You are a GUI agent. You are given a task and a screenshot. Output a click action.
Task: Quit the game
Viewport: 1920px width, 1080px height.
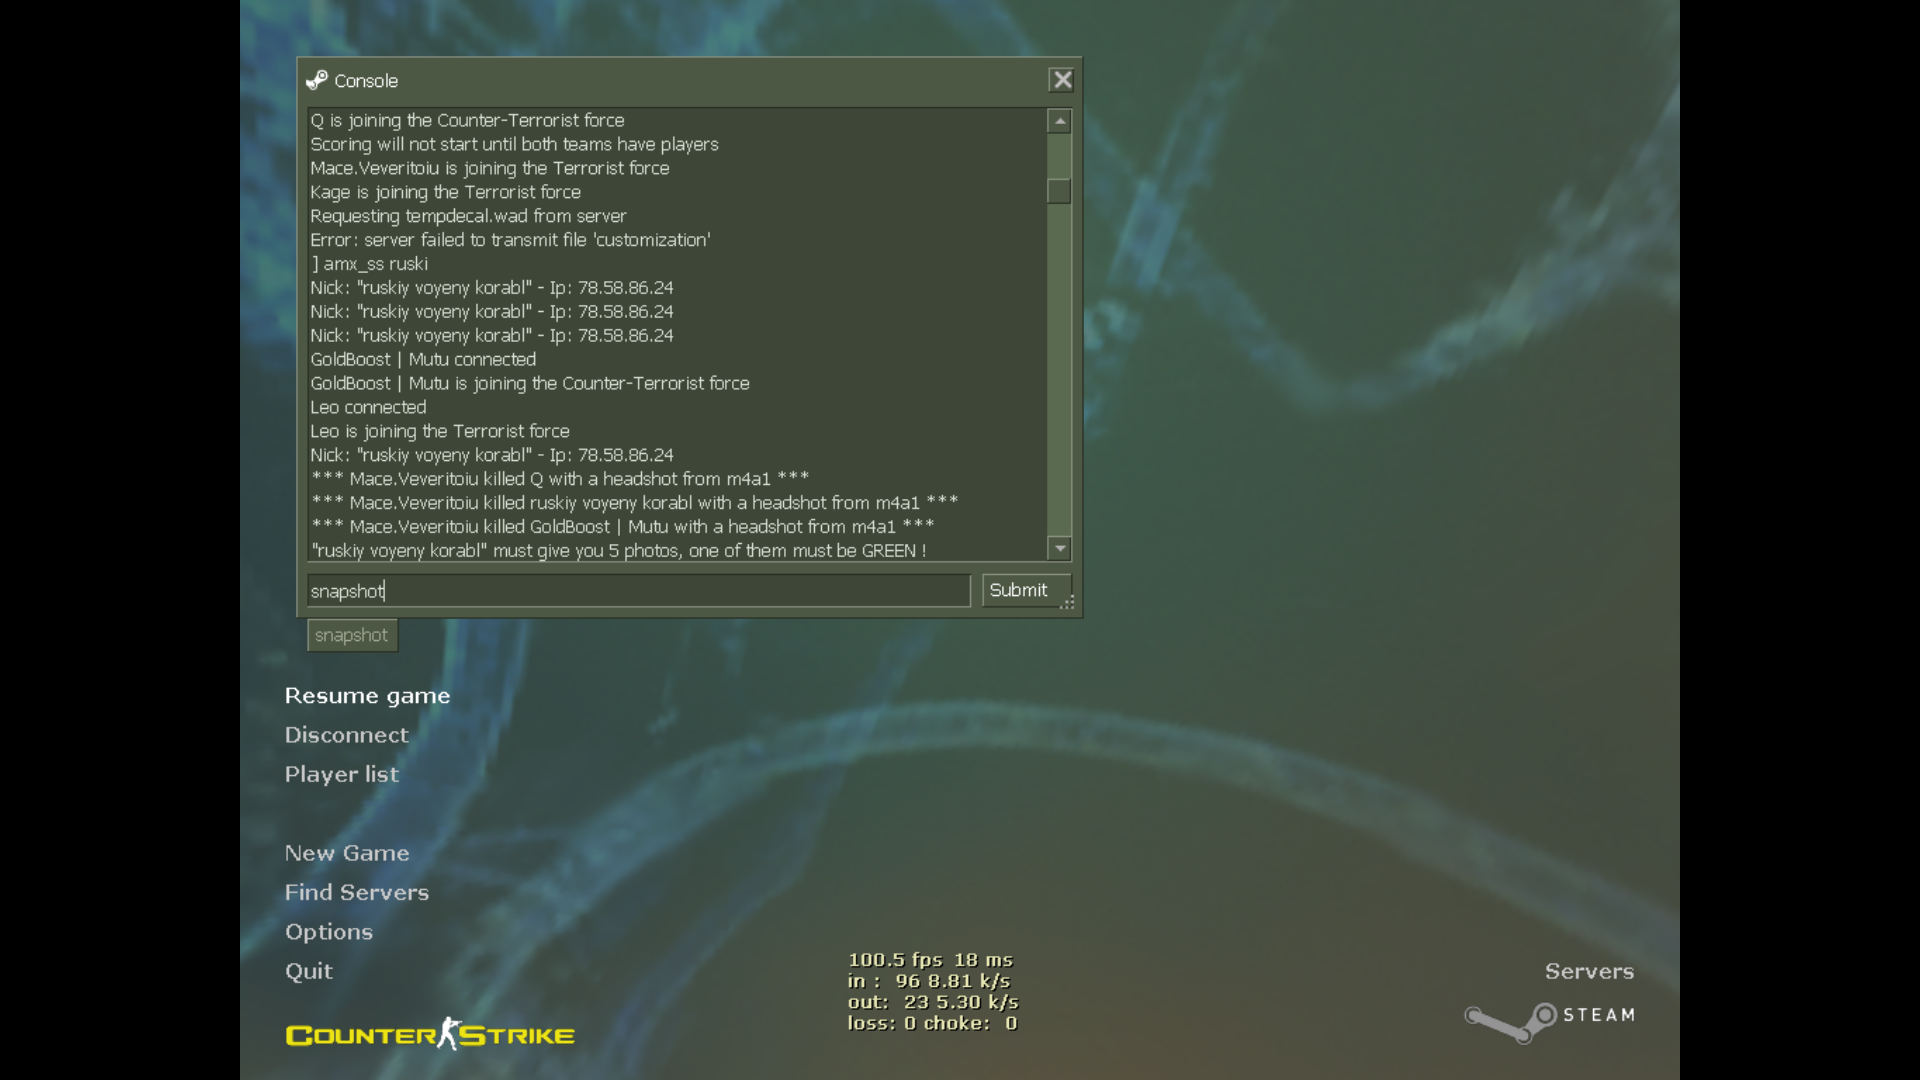point(308,971)
